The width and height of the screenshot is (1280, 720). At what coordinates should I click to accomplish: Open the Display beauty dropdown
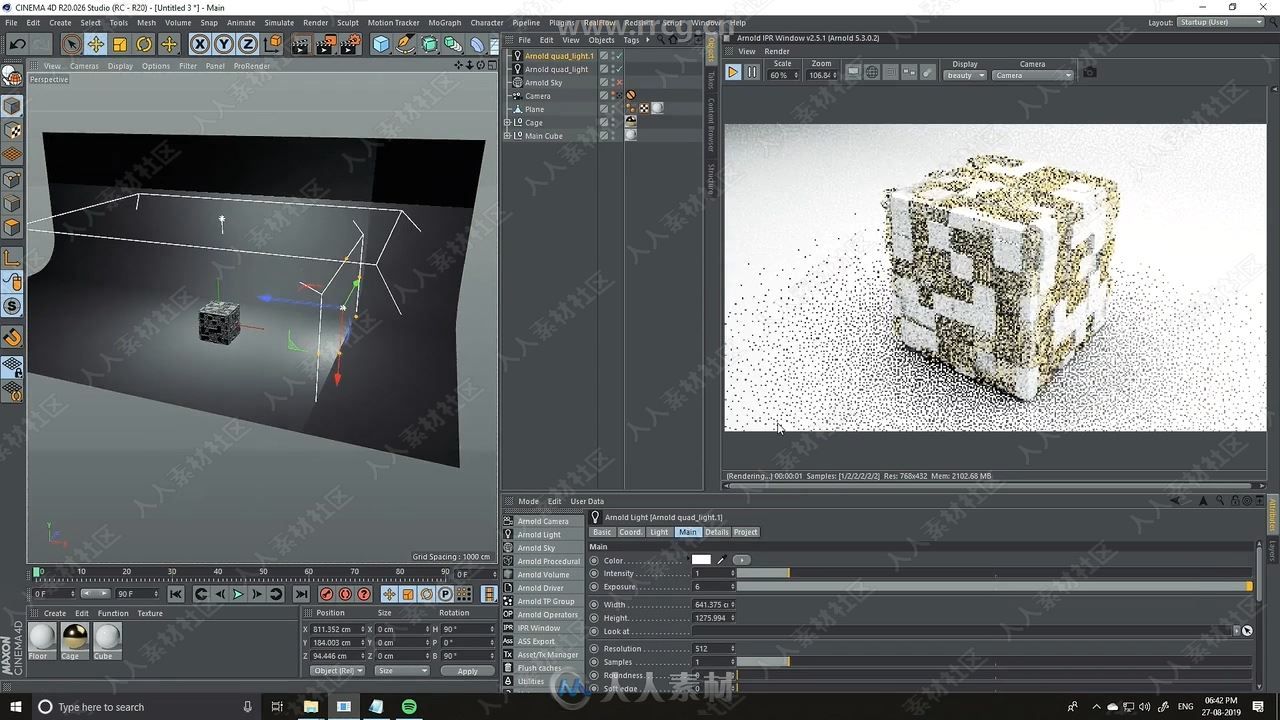coord(965,75)
